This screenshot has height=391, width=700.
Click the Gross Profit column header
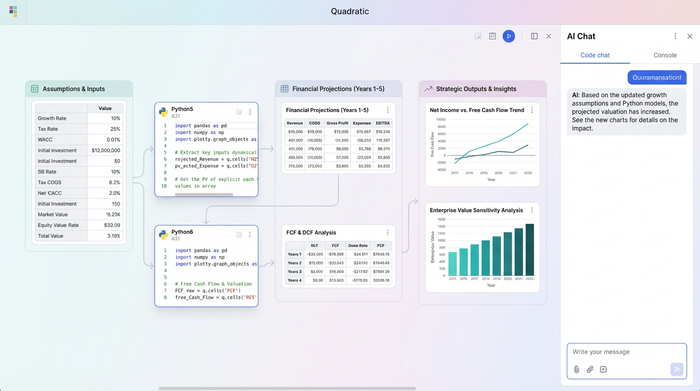click(x=337, y=123)
